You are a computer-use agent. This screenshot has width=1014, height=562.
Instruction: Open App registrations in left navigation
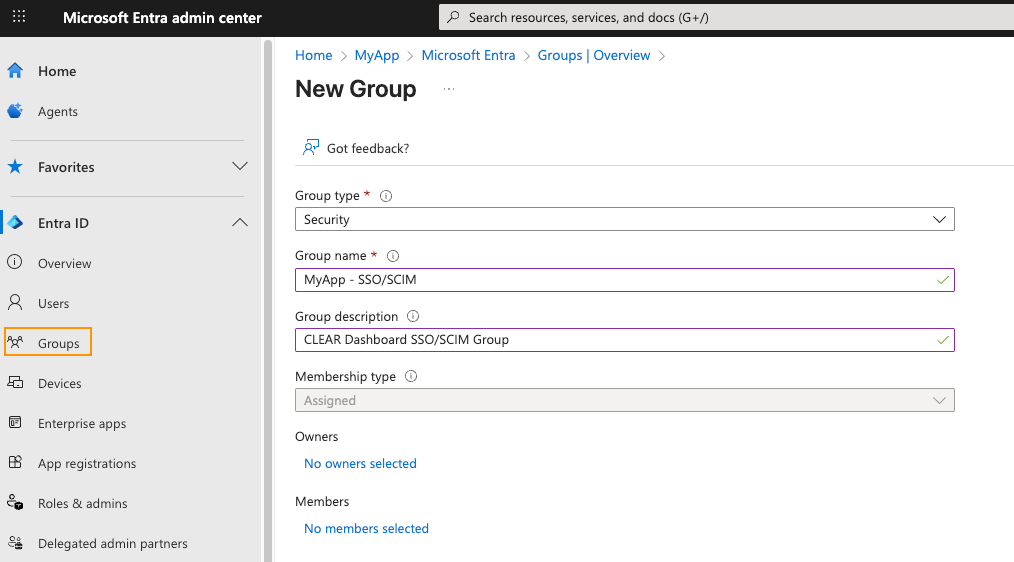[87, 464]
